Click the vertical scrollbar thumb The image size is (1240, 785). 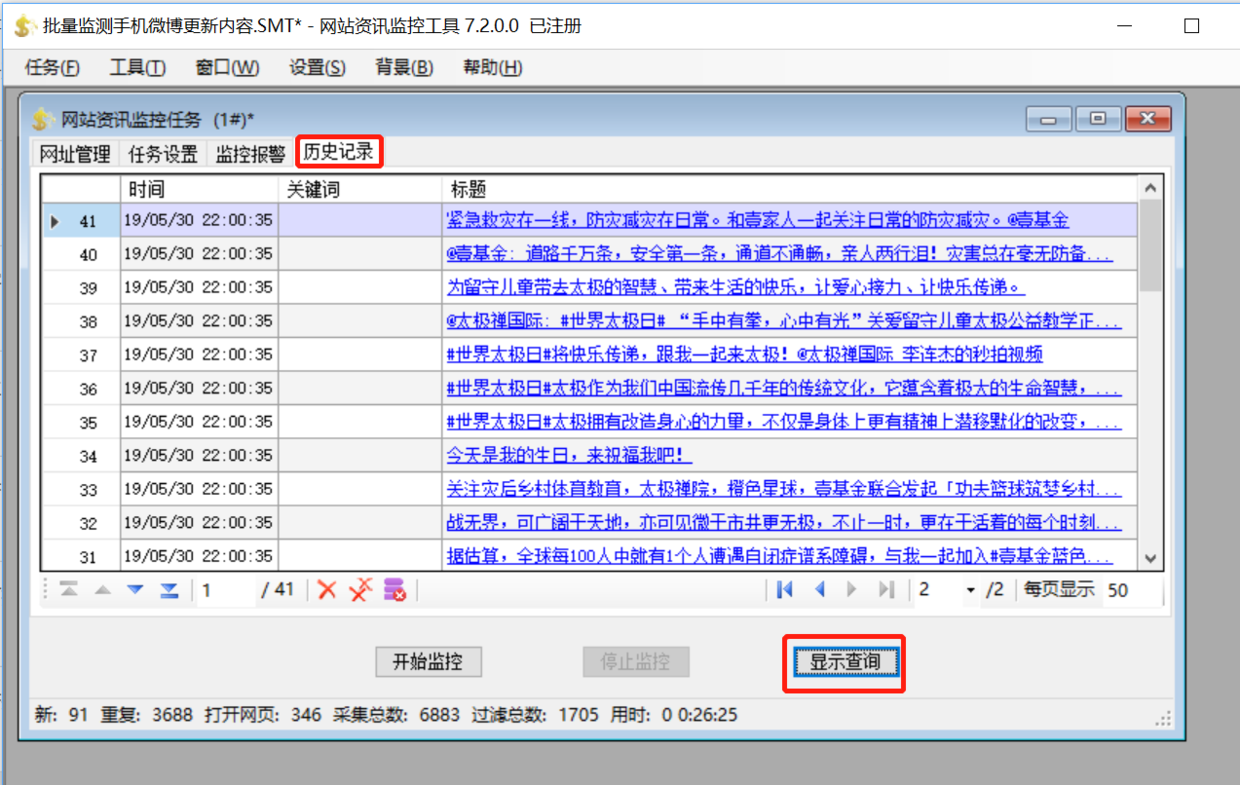coord(1150,246)
